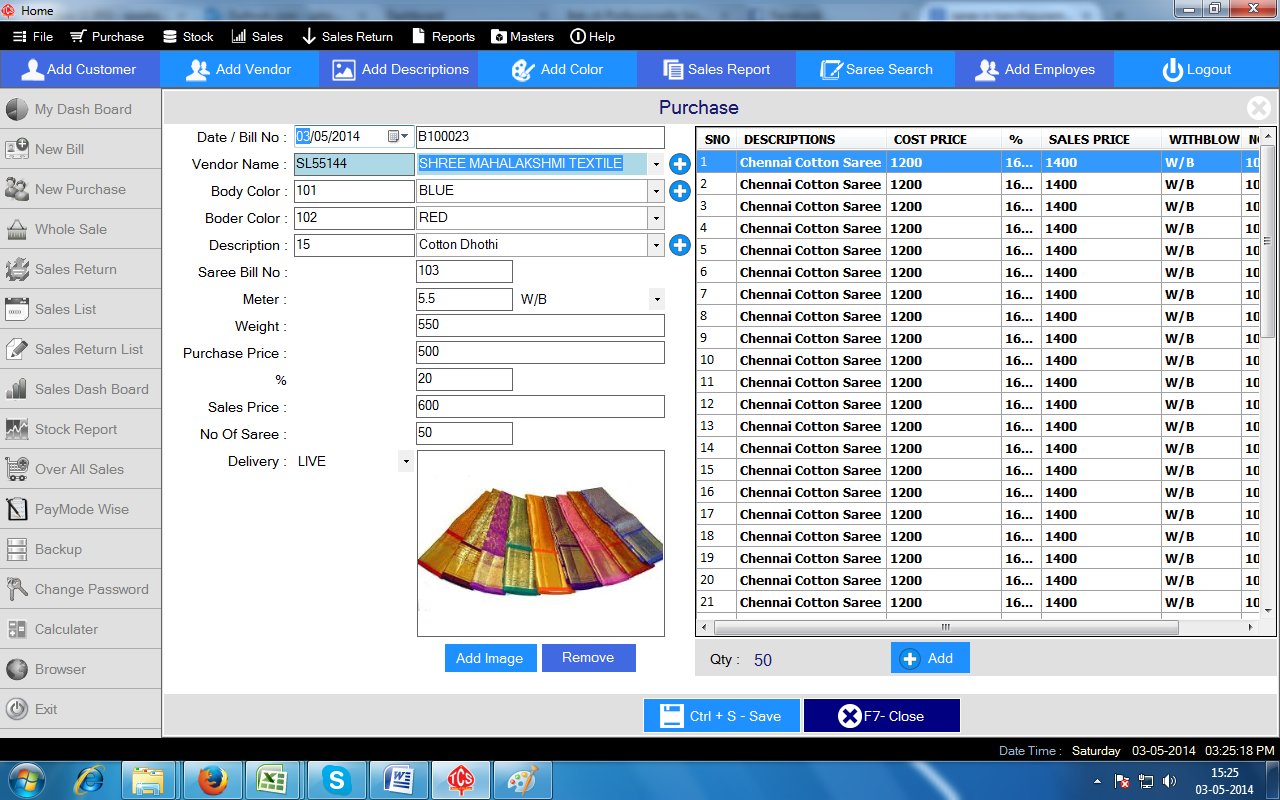Click the plus icon next to Description
Viewport: 1280px width, 800px height.
click(680, 245)
